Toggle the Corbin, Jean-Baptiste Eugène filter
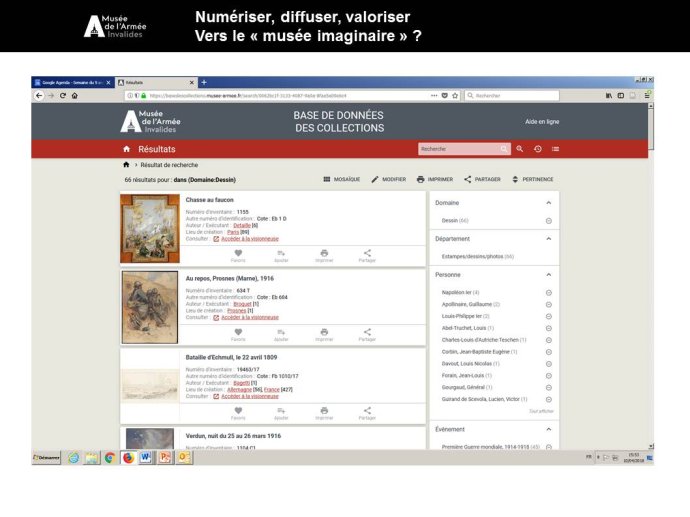 549,352
